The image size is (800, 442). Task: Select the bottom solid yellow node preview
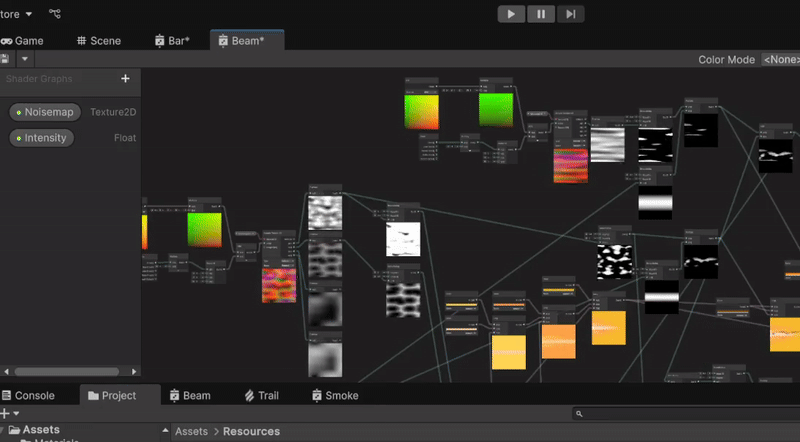point(509,353)
